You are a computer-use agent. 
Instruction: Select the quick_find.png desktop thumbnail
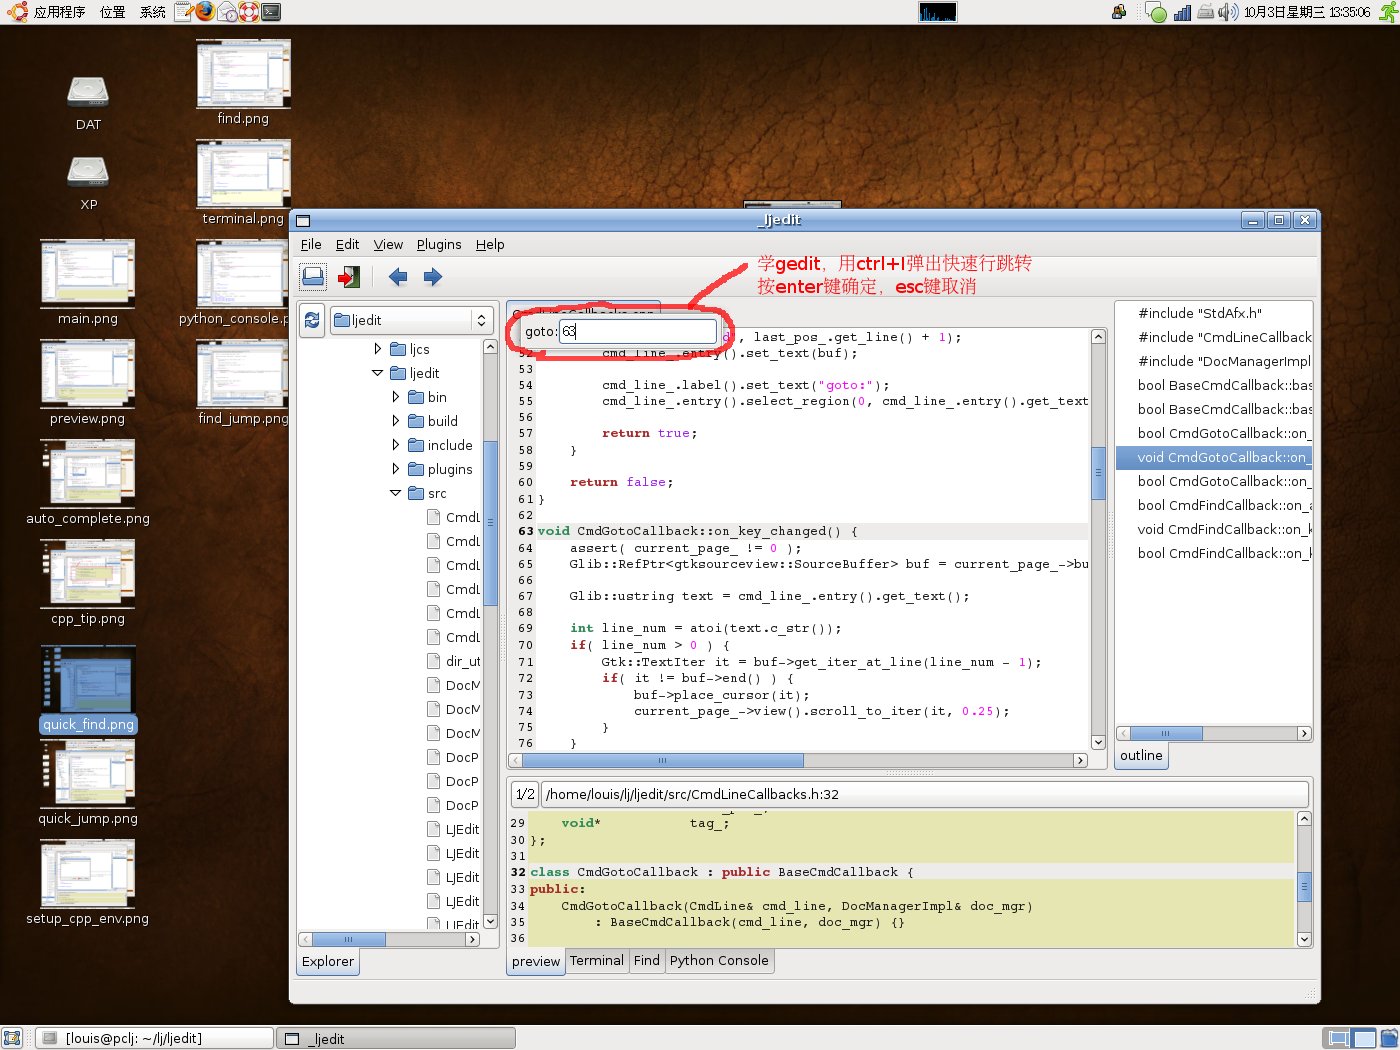pos(88,679)
